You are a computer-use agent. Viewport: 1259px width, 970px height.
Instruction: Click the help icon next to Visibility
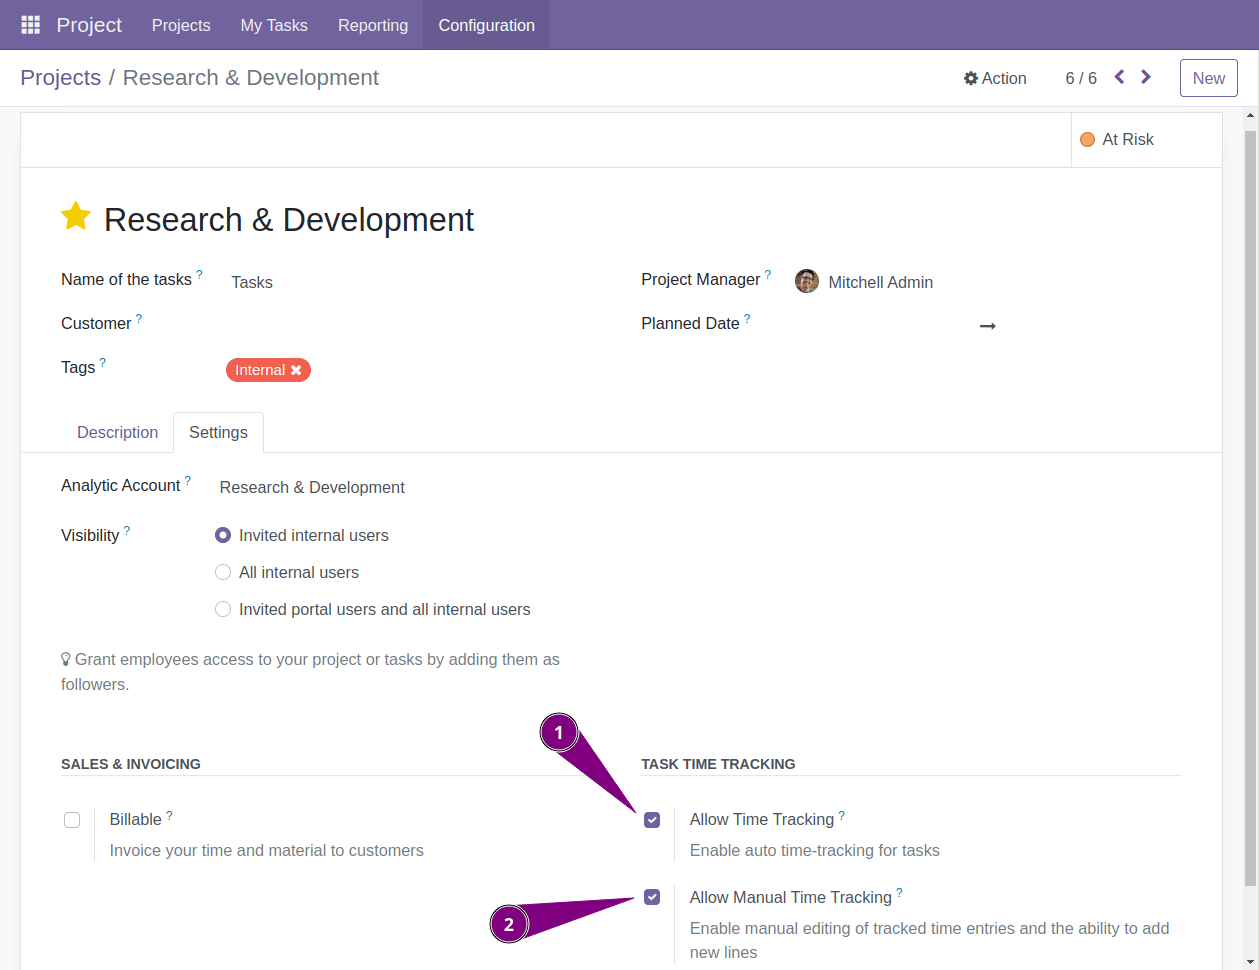tap(128, 528)
